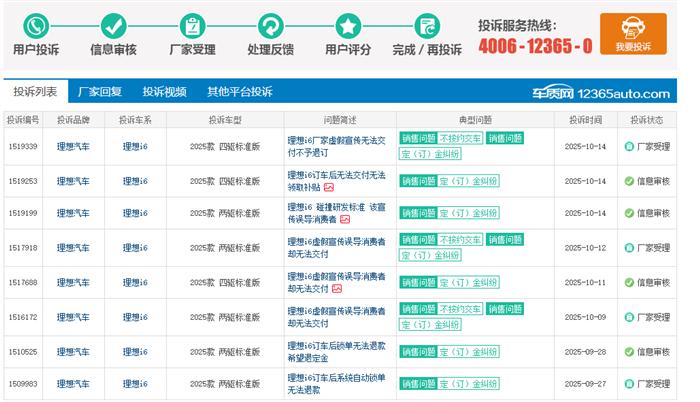Click the 用户投诉 phone step icon
The width and height of the screenshot is (700, 402).
(x=36, y=25)
